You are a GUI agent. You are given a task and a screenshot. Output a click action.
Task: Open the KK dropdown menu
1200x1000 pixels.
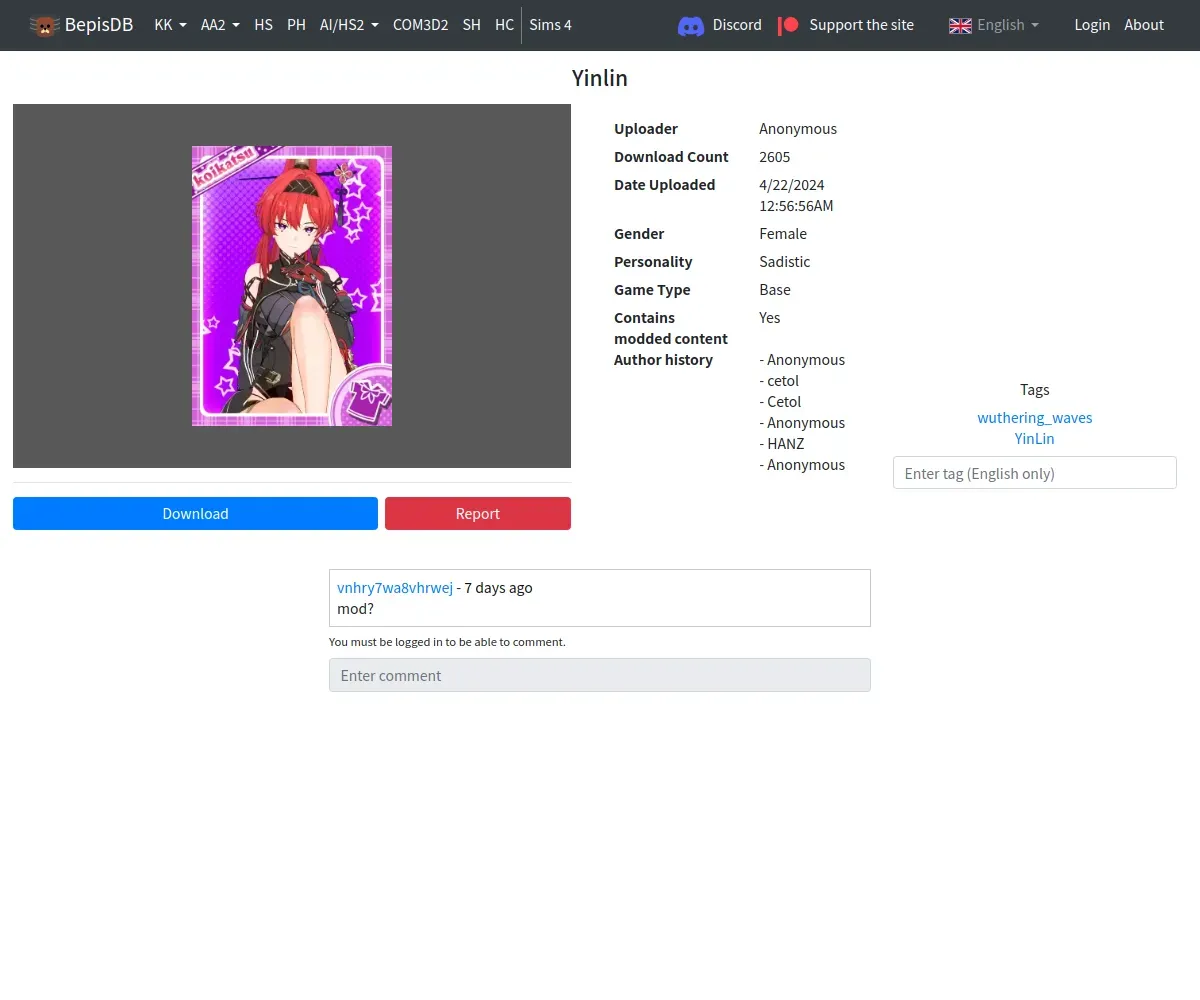170,25
